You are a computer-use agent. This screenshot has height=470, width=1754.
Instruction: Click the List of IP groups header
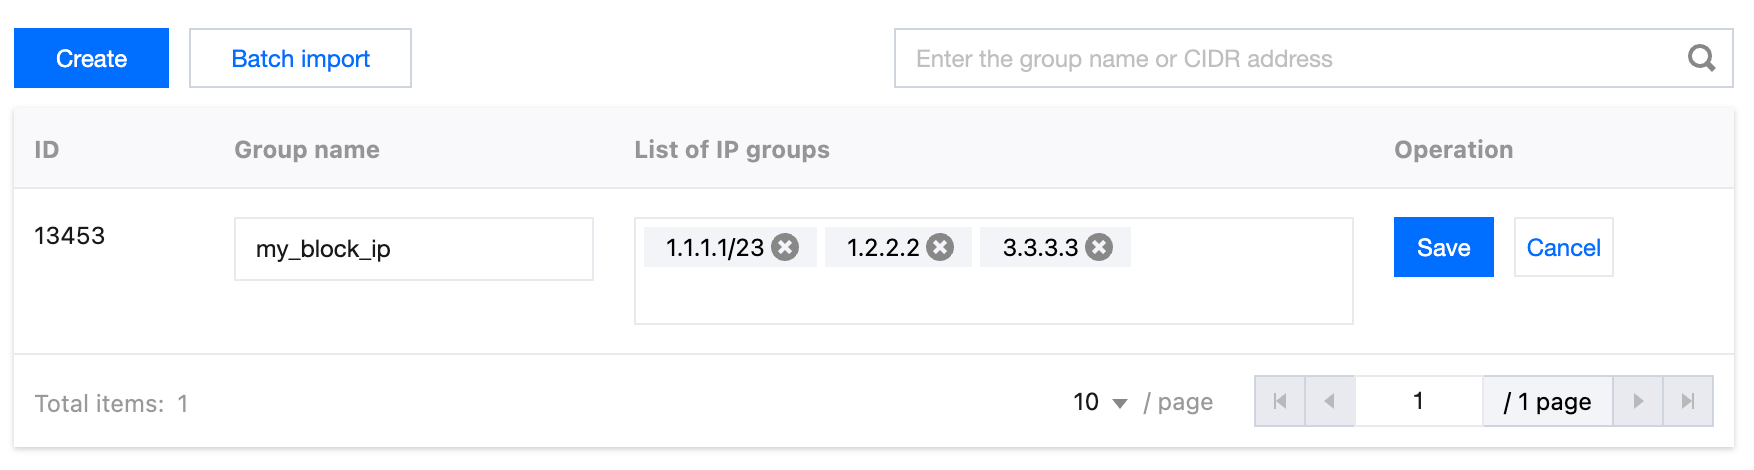[x=732, y=150]
